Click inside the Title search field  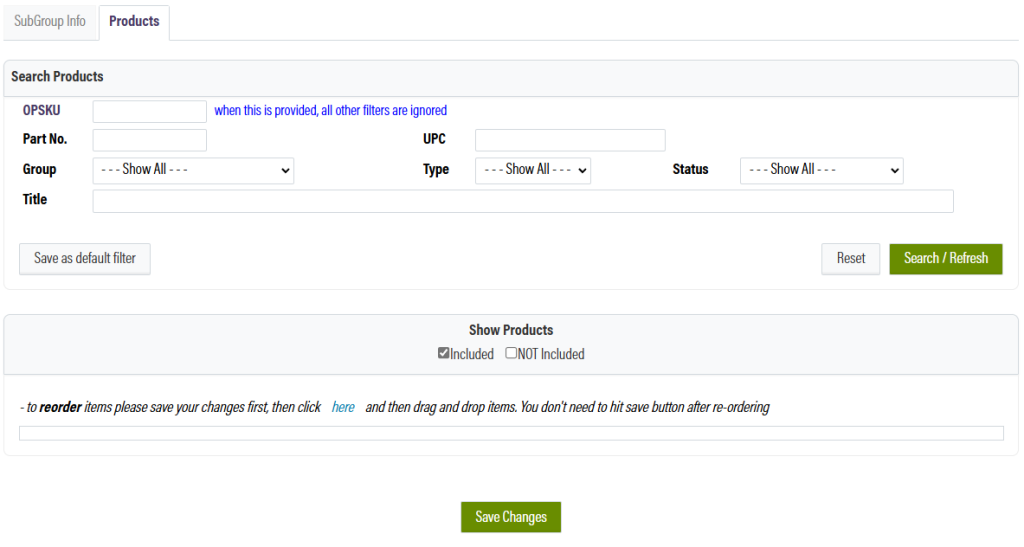[x=522, y=201]
